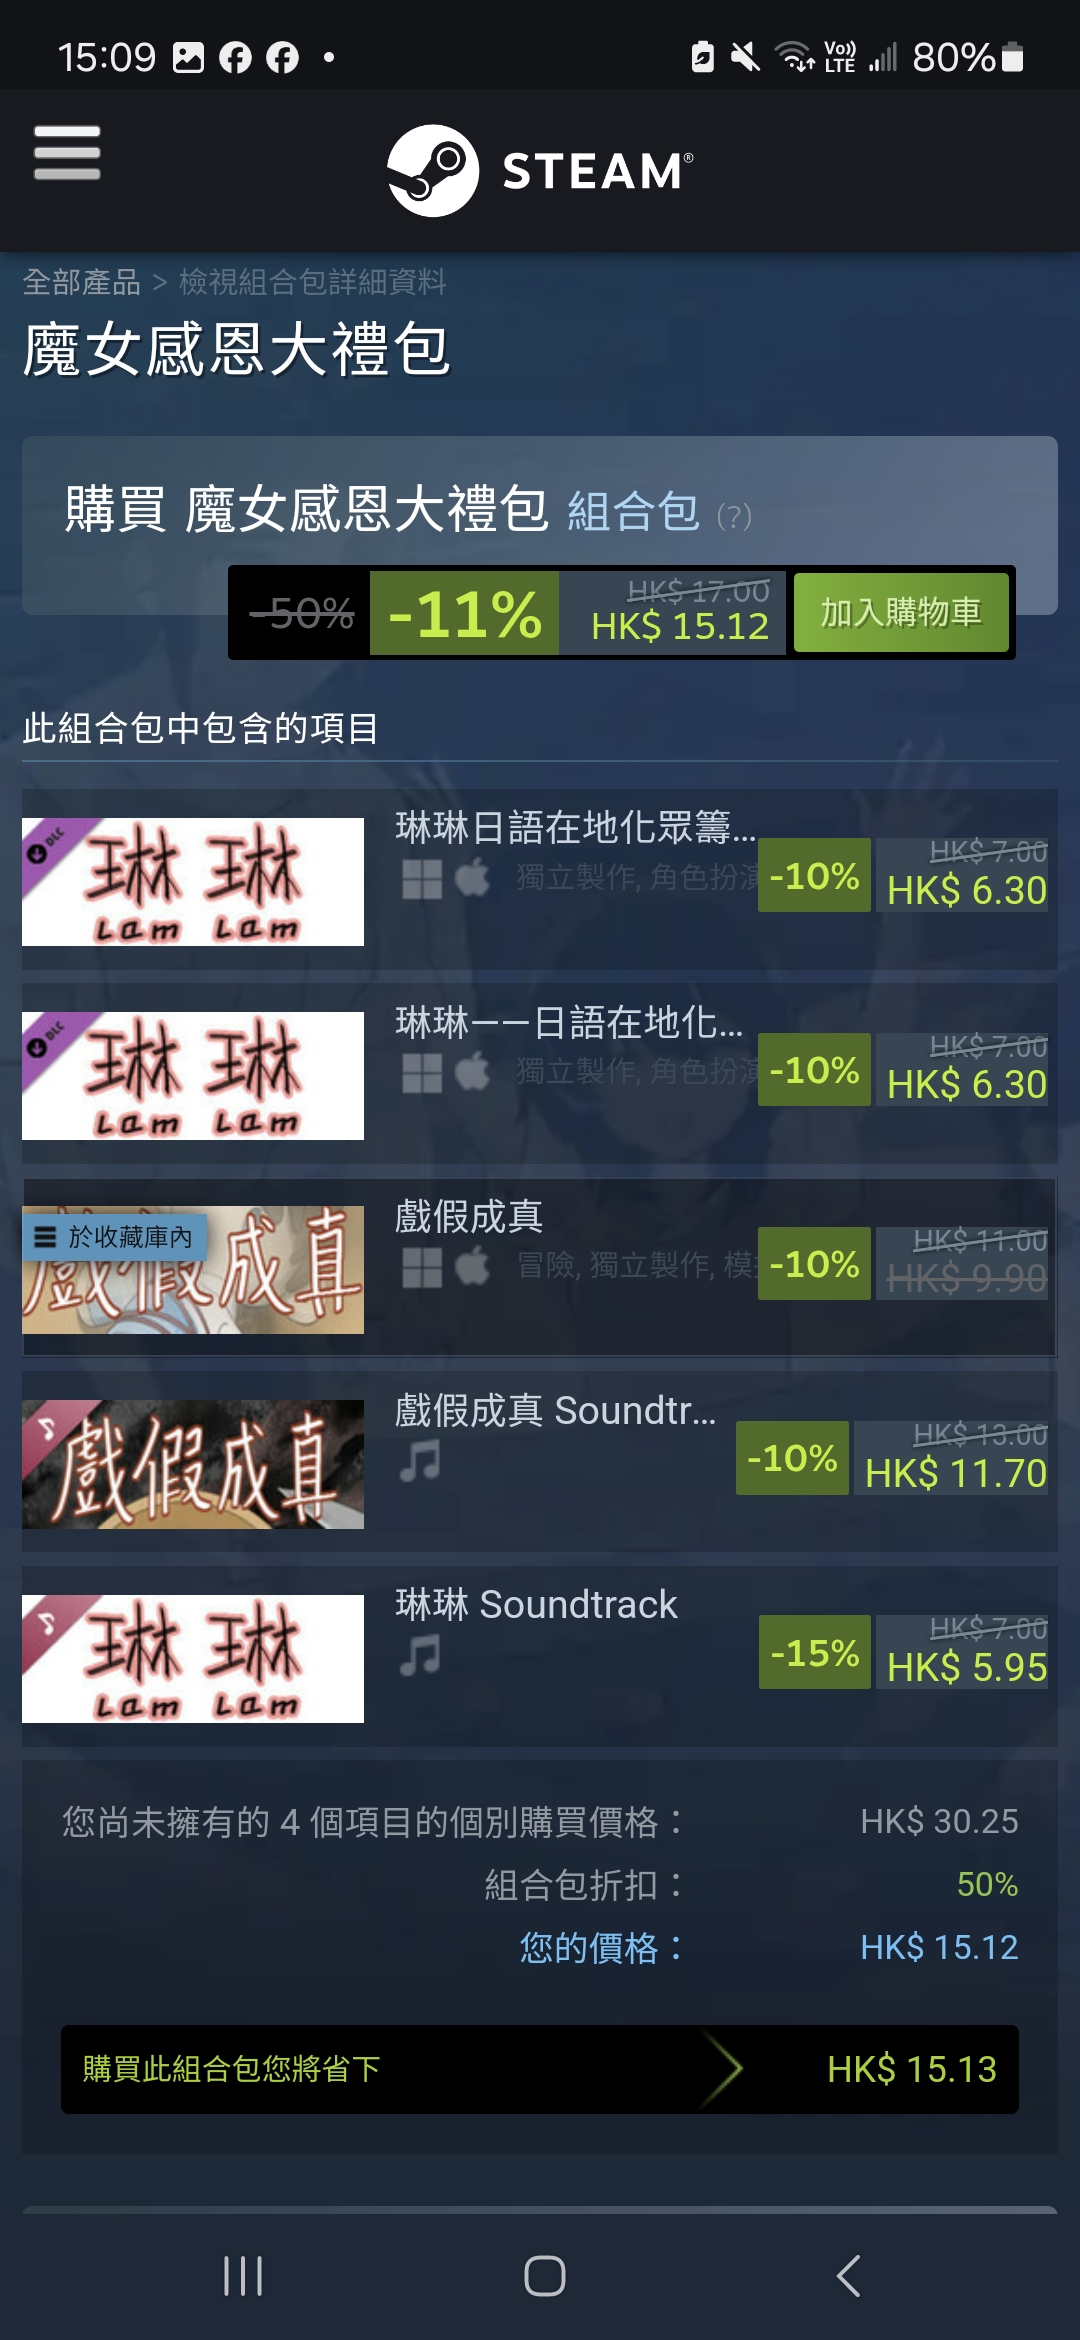Add 魔女感恩大禮包 bundle to cart
1080x2340 pixels.
(x=901, y=612)
